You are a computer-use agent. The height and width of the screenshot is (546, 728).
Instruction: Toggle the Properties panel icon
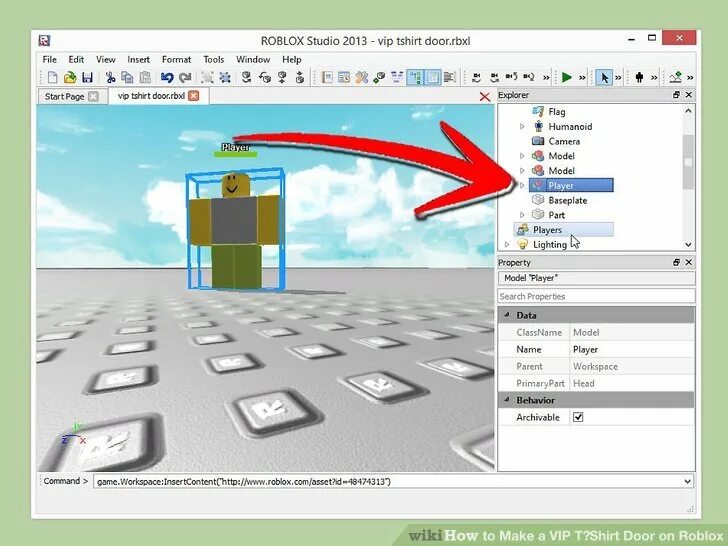pyautogui.click(x=433, y=77)
